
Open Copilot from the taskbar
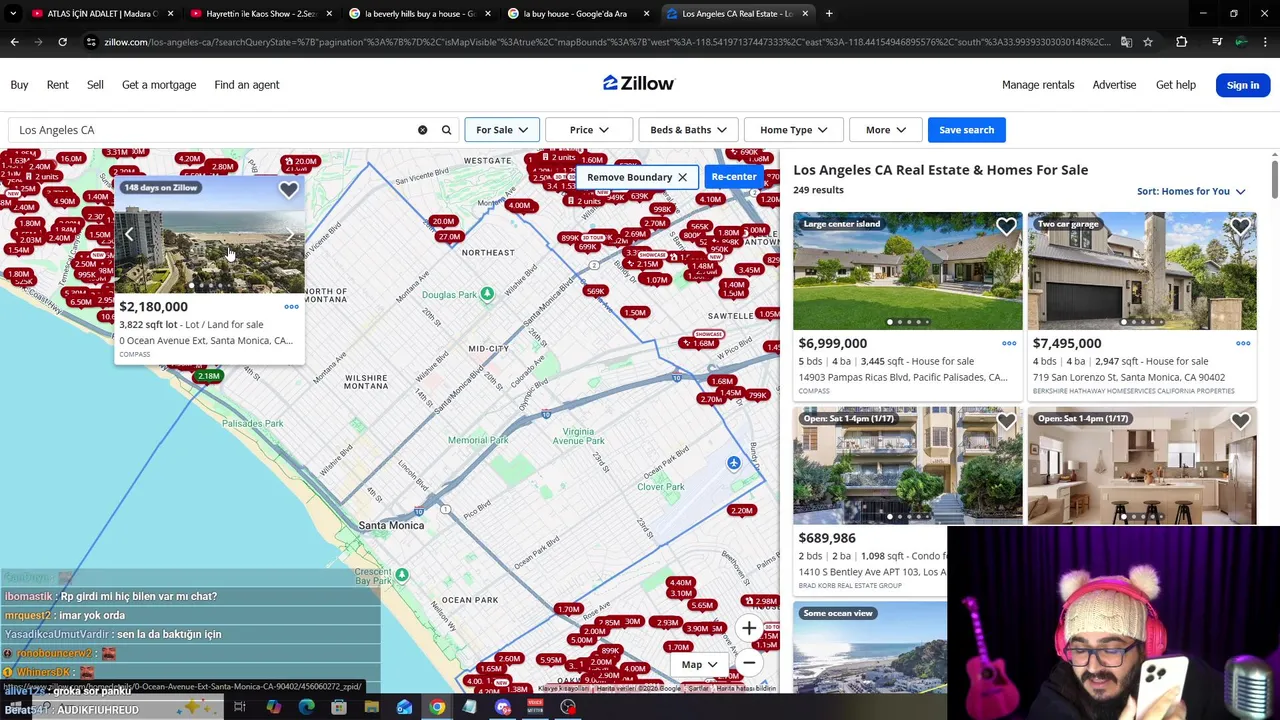tap(273, 707)
